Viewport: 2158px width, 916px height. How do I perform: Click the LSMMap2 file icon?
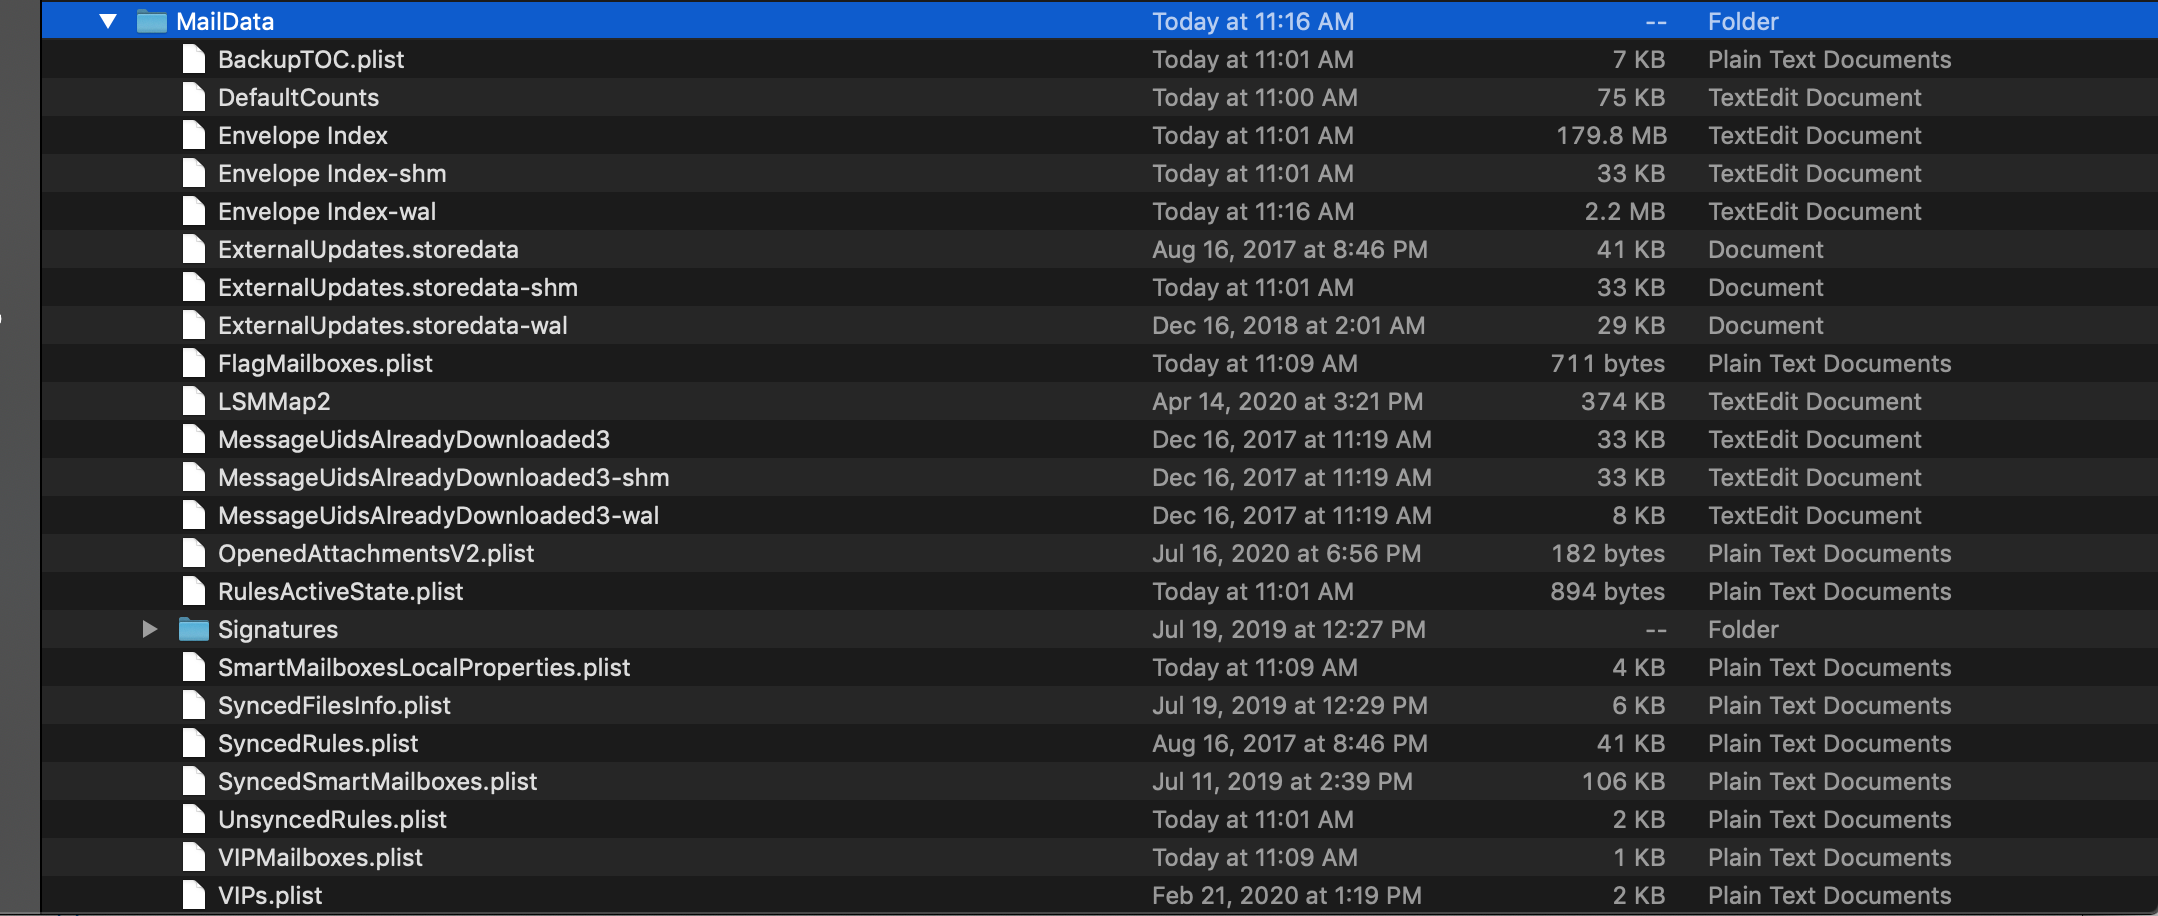[x=194, y=401]
